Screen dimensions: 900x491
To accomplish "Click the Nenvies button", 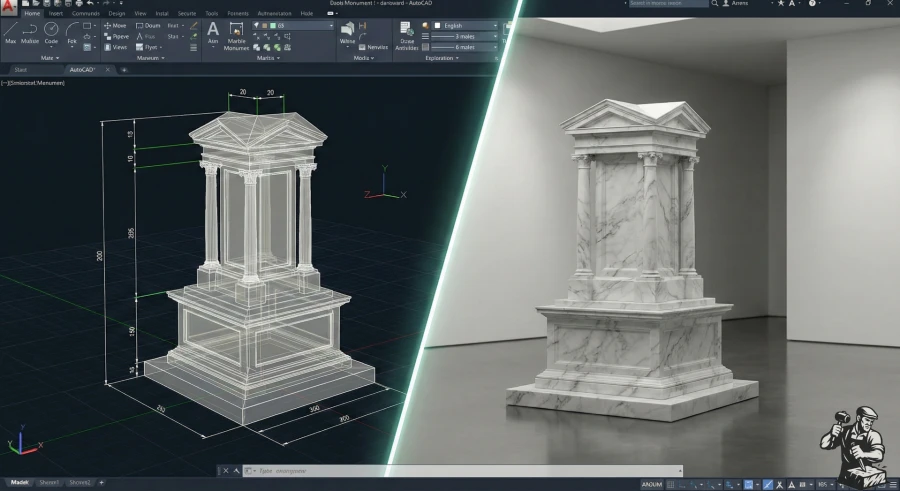I will coord(373,47).
